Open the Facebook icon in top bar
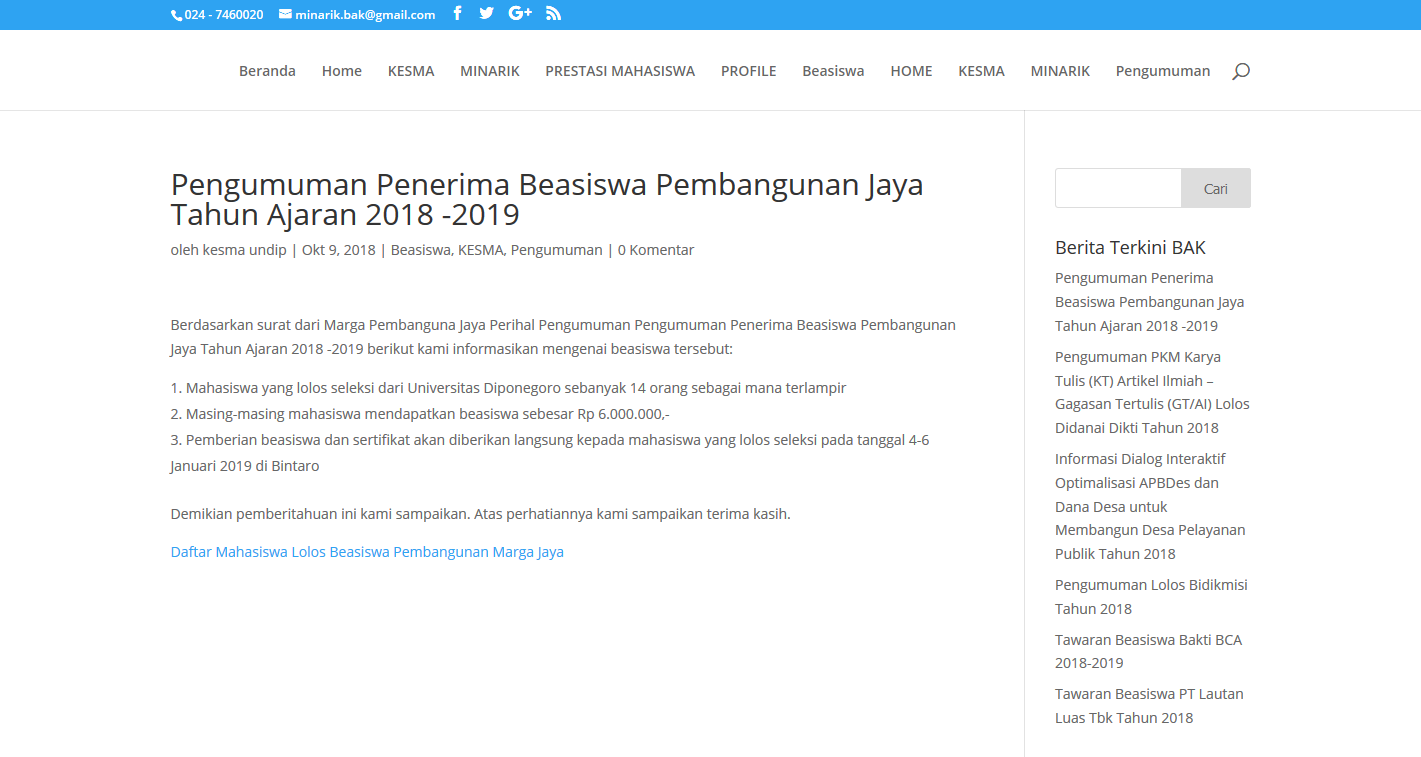Viewport: 1421px width, 757px height. click(x=457, y=13)
